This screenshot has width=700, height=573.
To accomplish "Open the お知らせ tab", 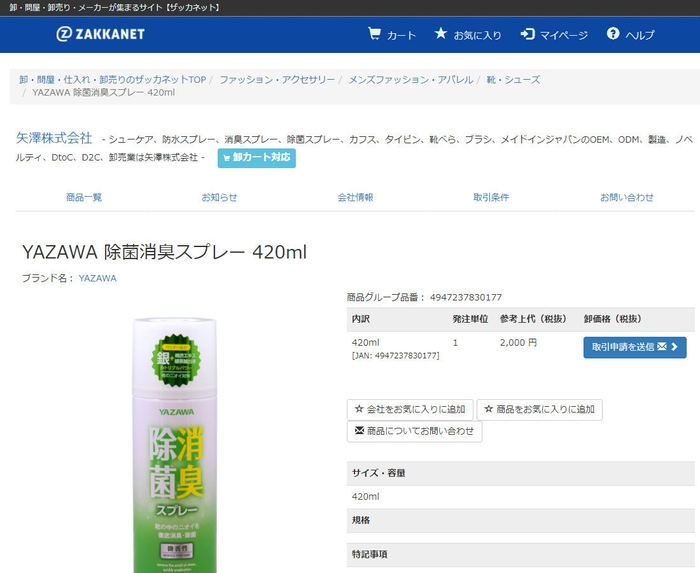I will [x=219, y=198].
